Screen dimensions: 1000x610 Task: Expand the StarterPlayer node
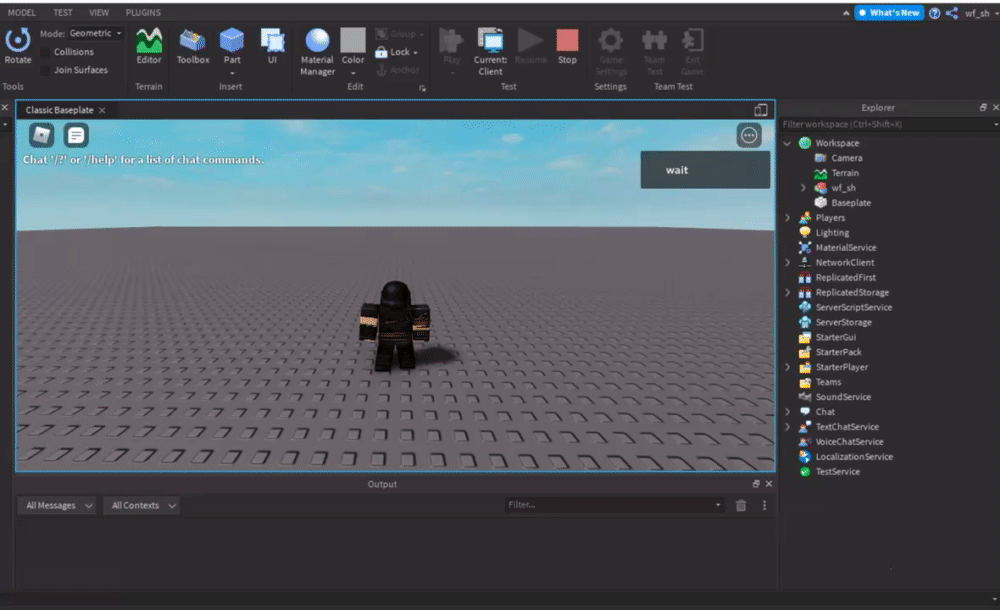(787, 367)
